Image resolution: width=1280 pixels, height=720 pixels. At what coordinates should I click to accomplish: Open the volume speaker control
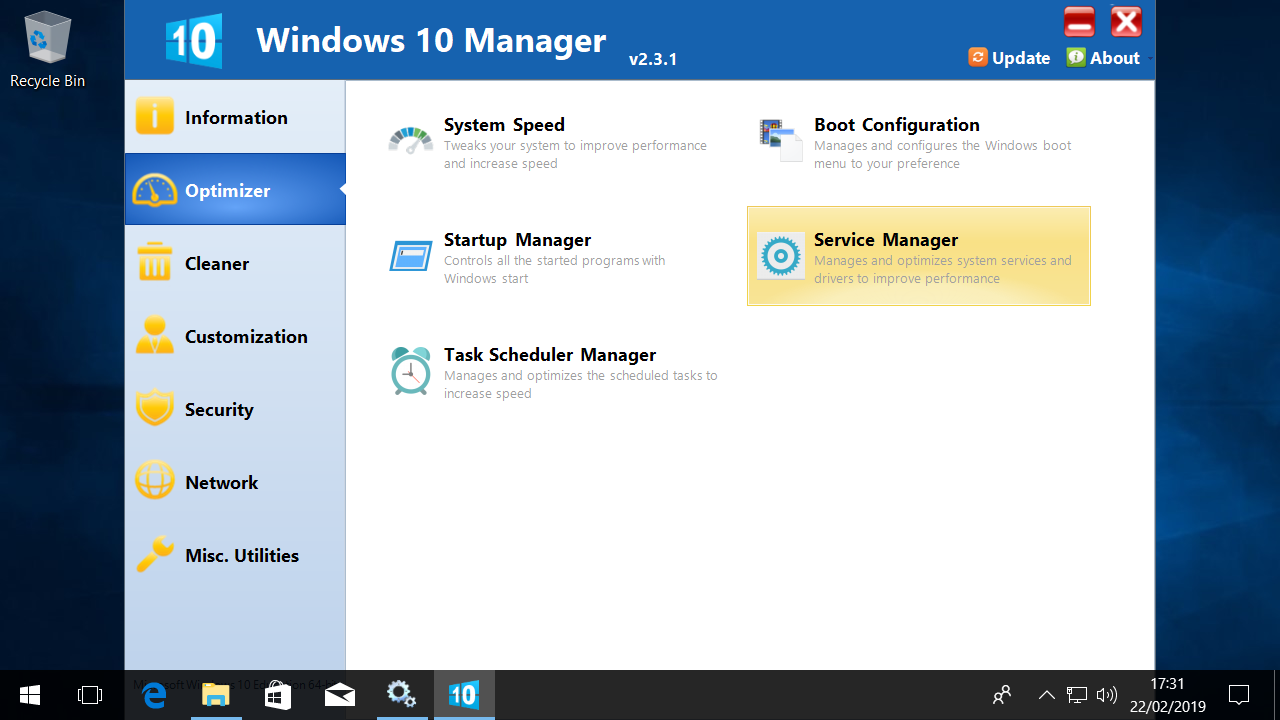pos(1106,694)
